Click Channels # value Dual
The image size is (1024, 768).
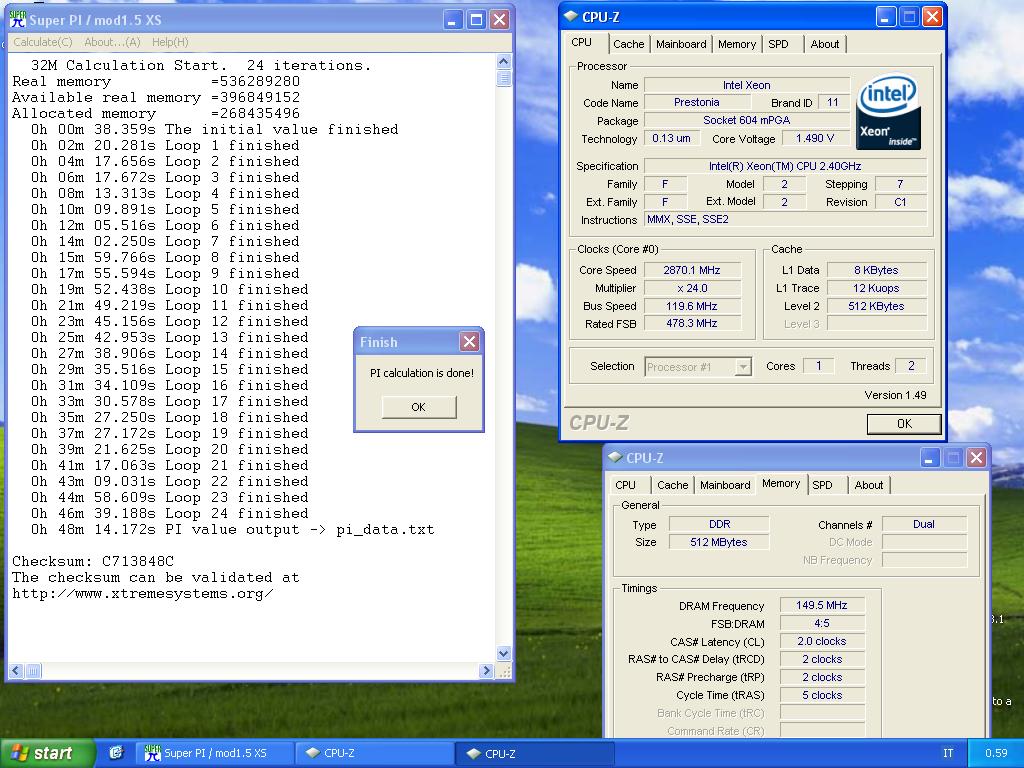point(923,524)
